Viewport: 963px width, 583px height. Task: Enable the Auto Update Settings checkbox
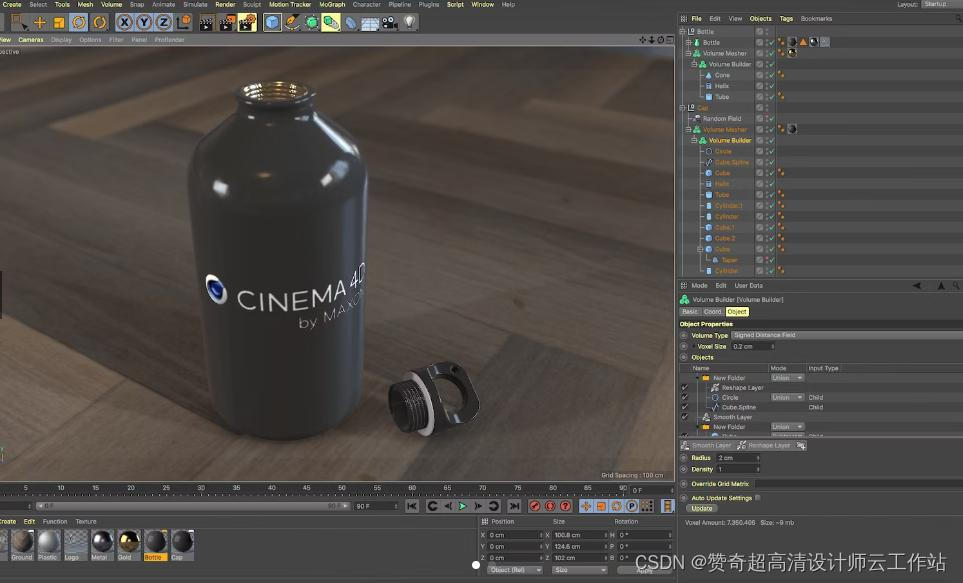coord(758,498)
